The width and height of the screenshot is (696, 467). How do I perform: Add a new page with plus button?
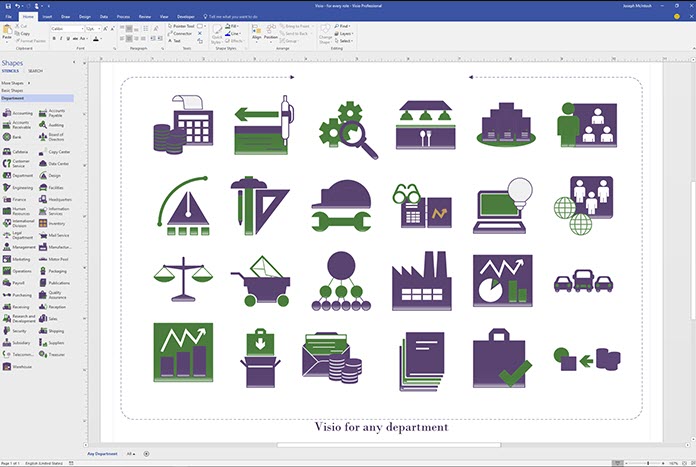(146, 454)
